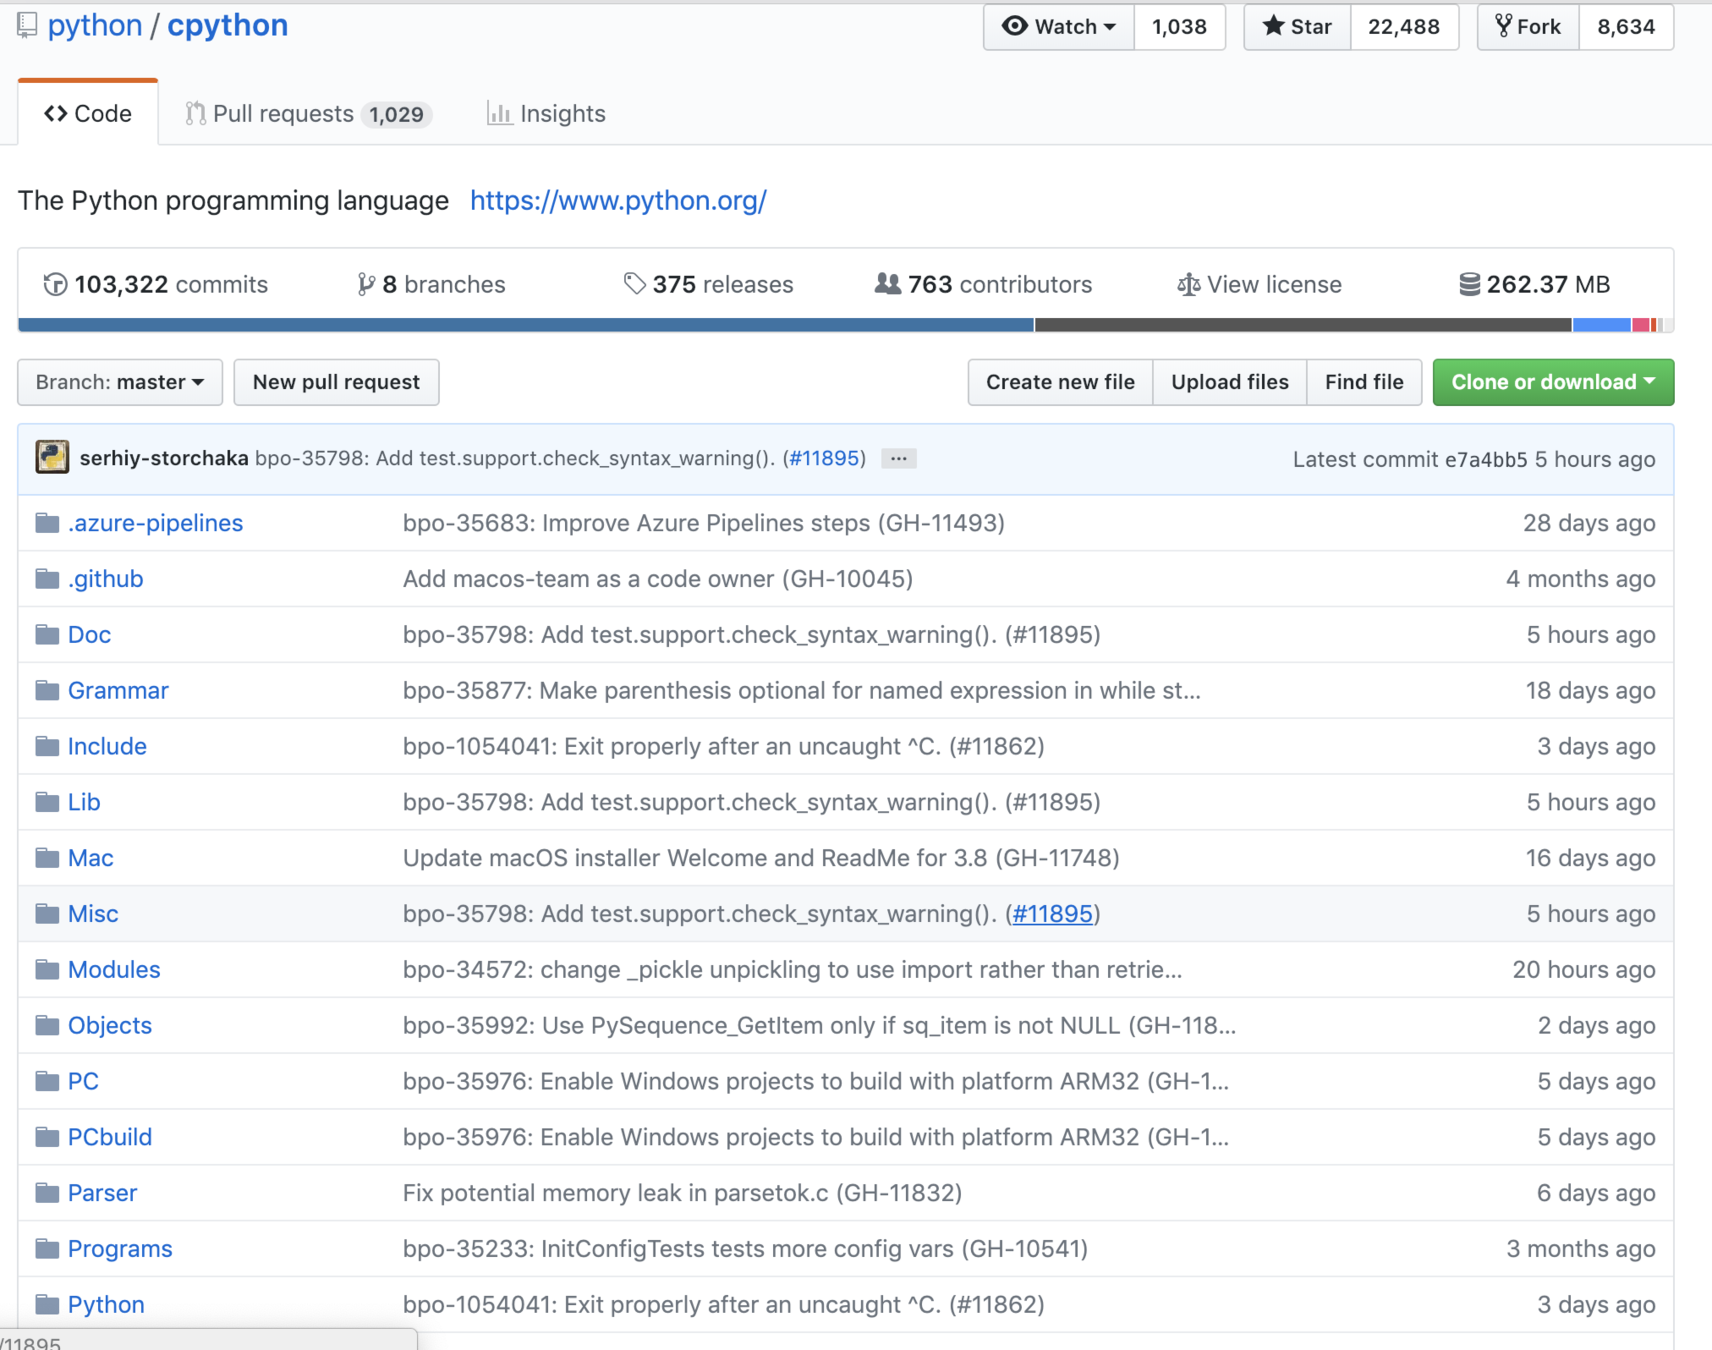Click the branches fork icon
The width and height of the screenshot is (1712, 1350).
[x=365, y=285]
